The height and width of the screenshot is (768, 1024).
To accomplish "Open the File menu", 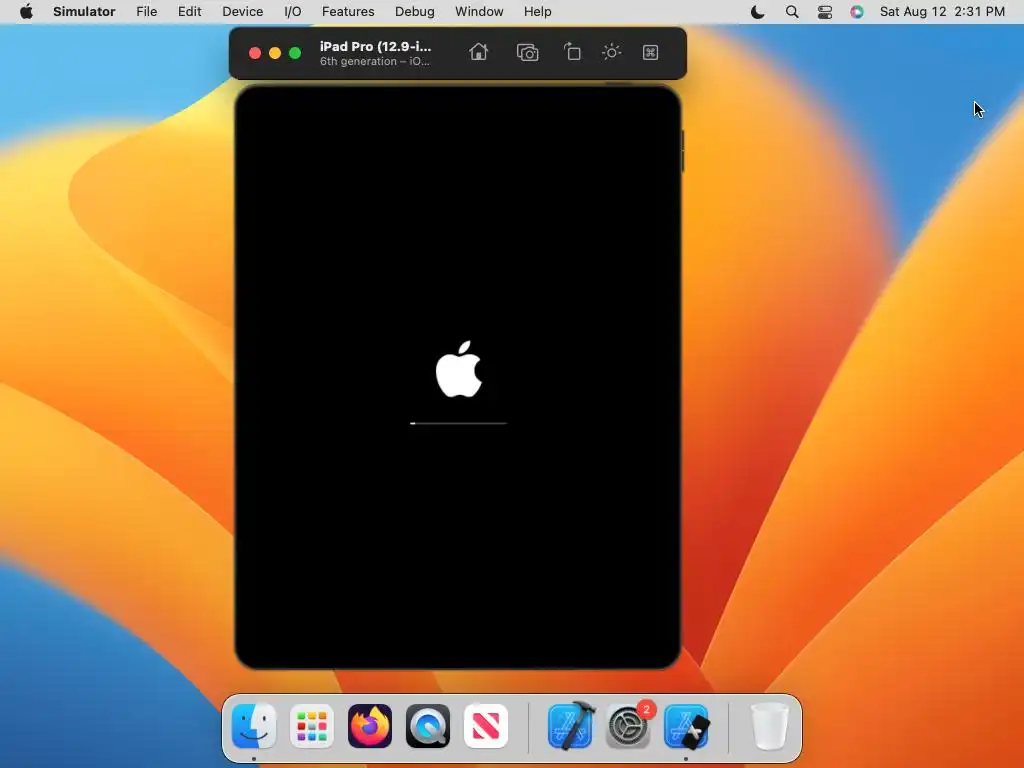I will pos(146,12).
